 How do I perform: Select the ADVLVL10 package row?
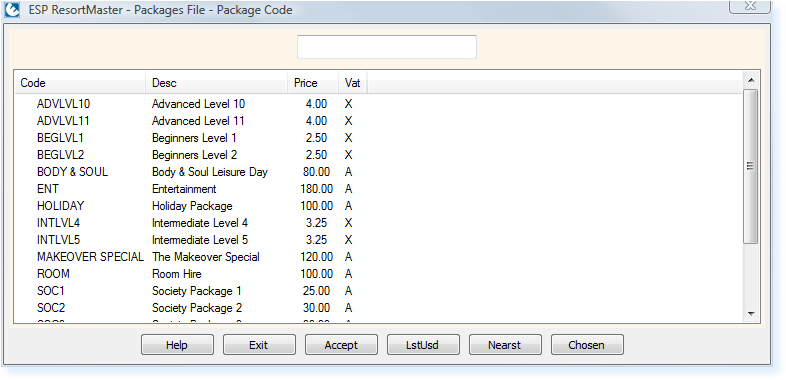(x=378, y=104)
